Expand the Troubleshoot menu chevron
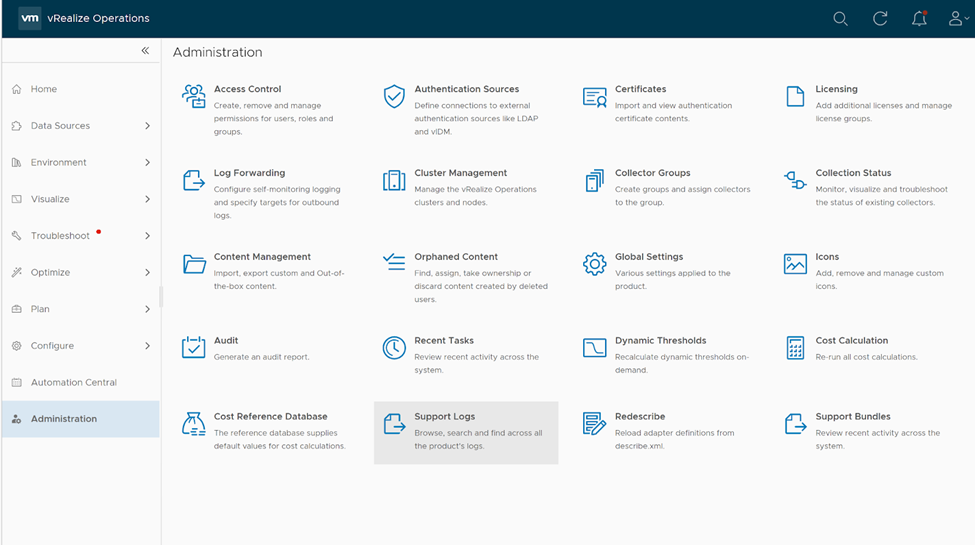This screenshot has height=545, width=975. coord(147,236)
